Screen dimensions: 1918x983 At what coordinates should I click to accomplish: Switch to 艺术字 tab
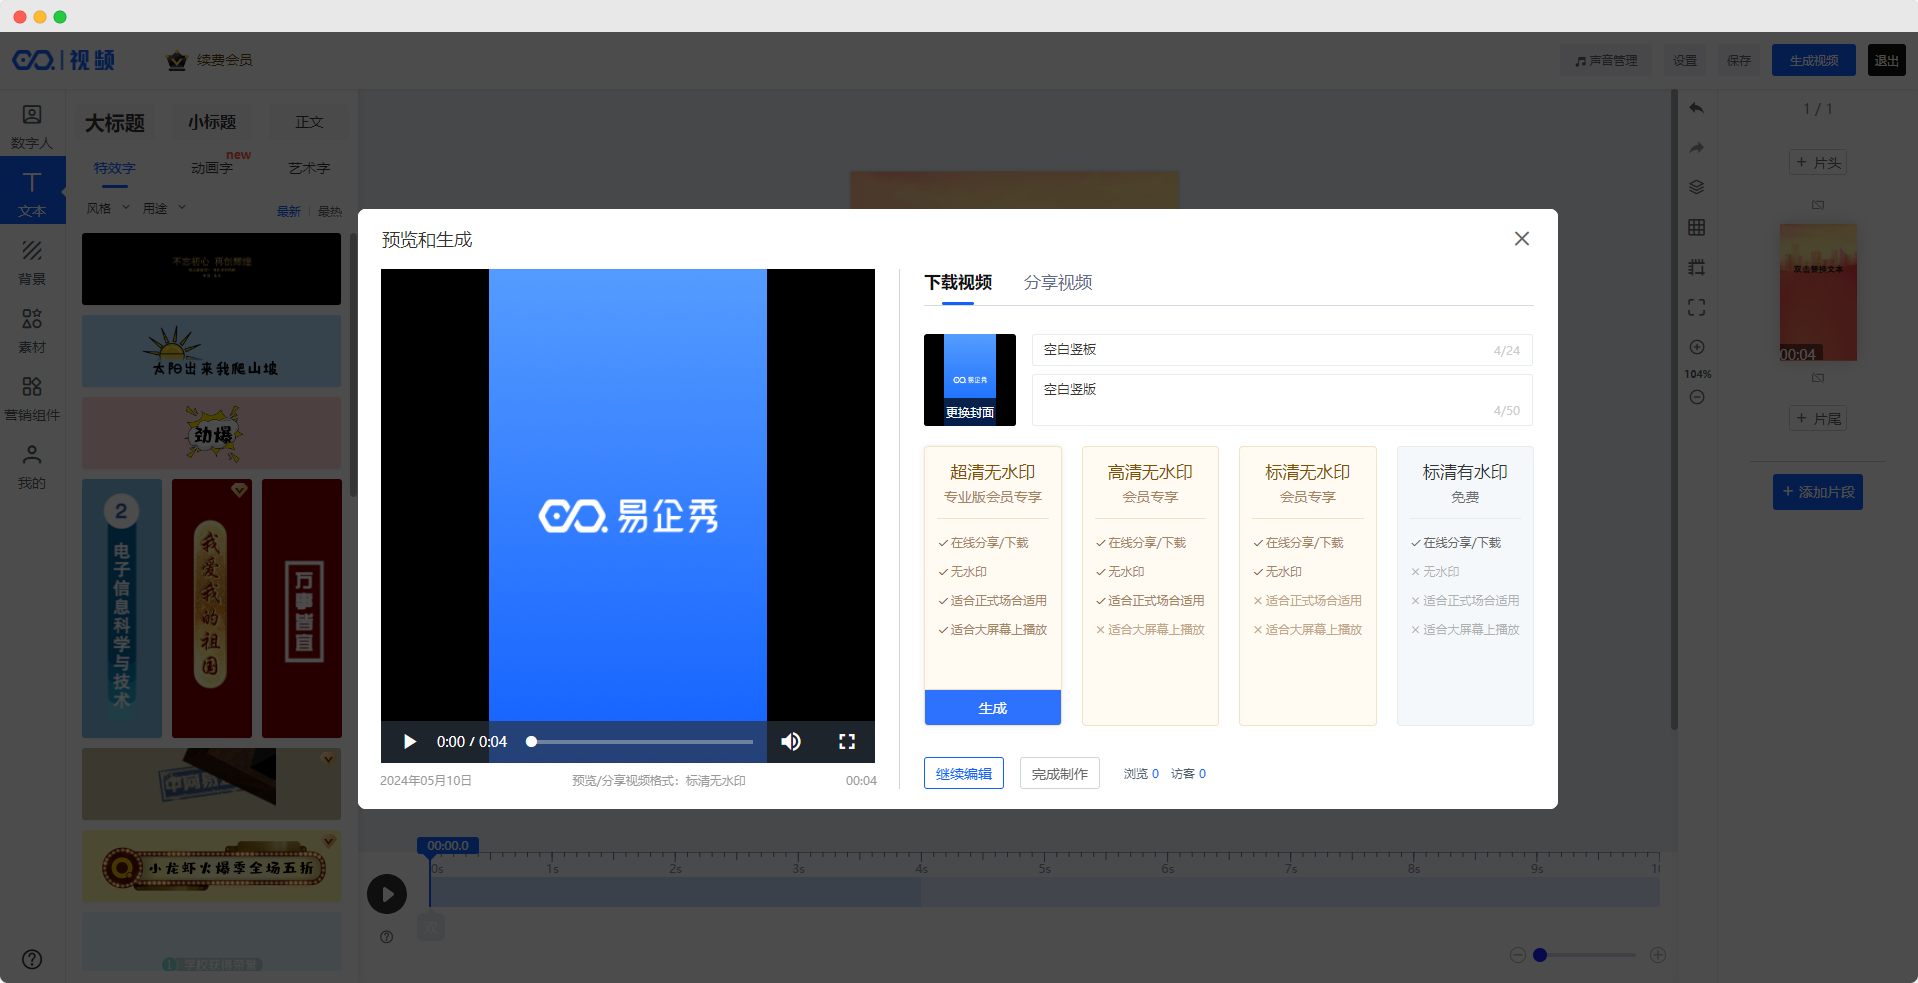point(309,168)
